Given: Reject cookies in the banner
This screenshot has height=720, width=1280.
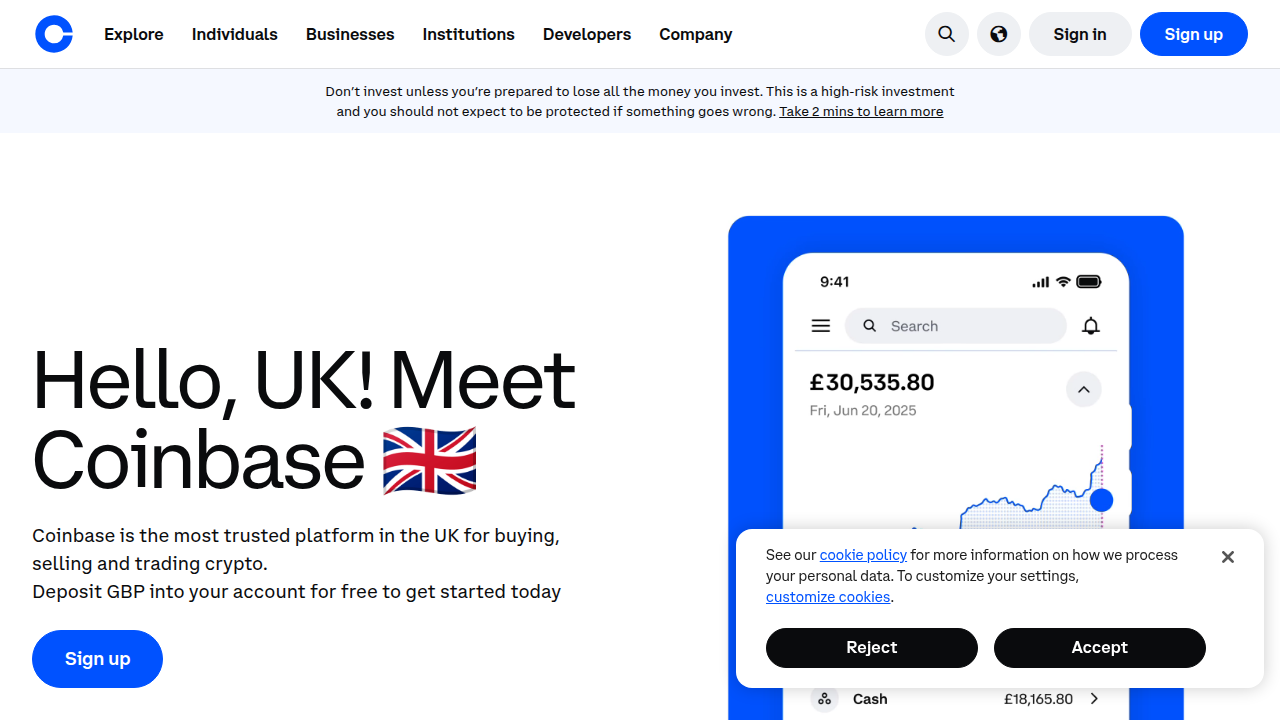Looking at the screenshot, I should click(x=871, y=647).
